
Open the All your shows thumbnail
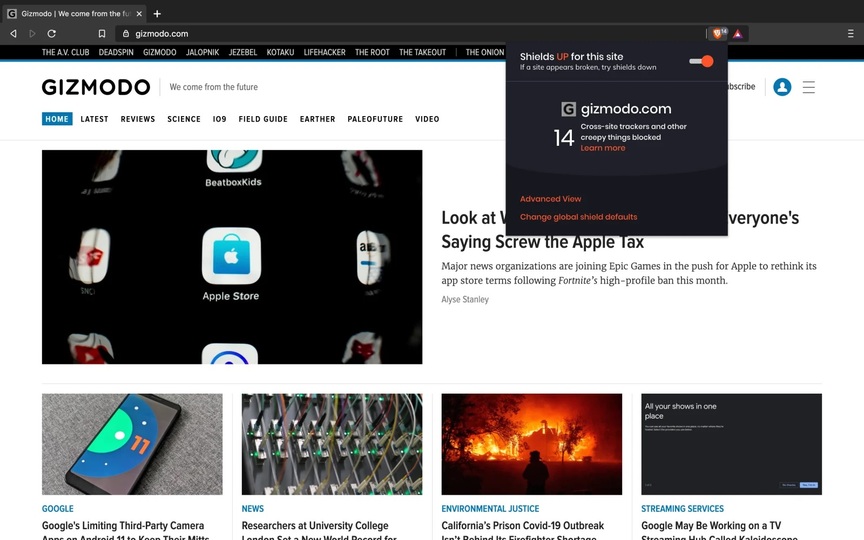(x=731, y=444)
